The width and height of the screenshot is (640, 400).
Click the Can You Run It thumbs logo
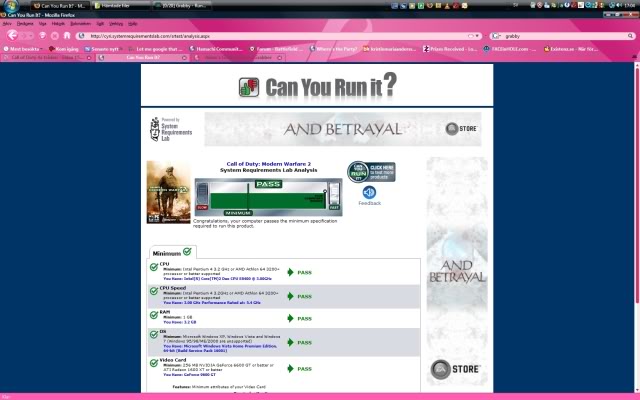[250, 86]
